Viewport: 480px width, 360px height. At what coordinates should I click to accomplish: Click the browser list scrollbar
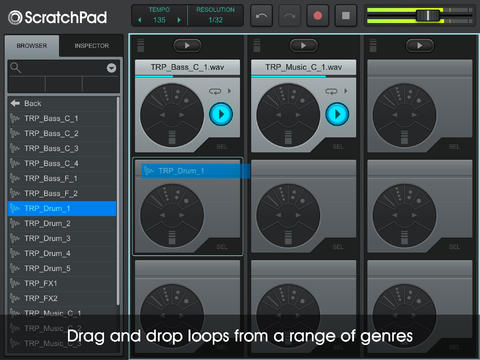tap(118, 201)
